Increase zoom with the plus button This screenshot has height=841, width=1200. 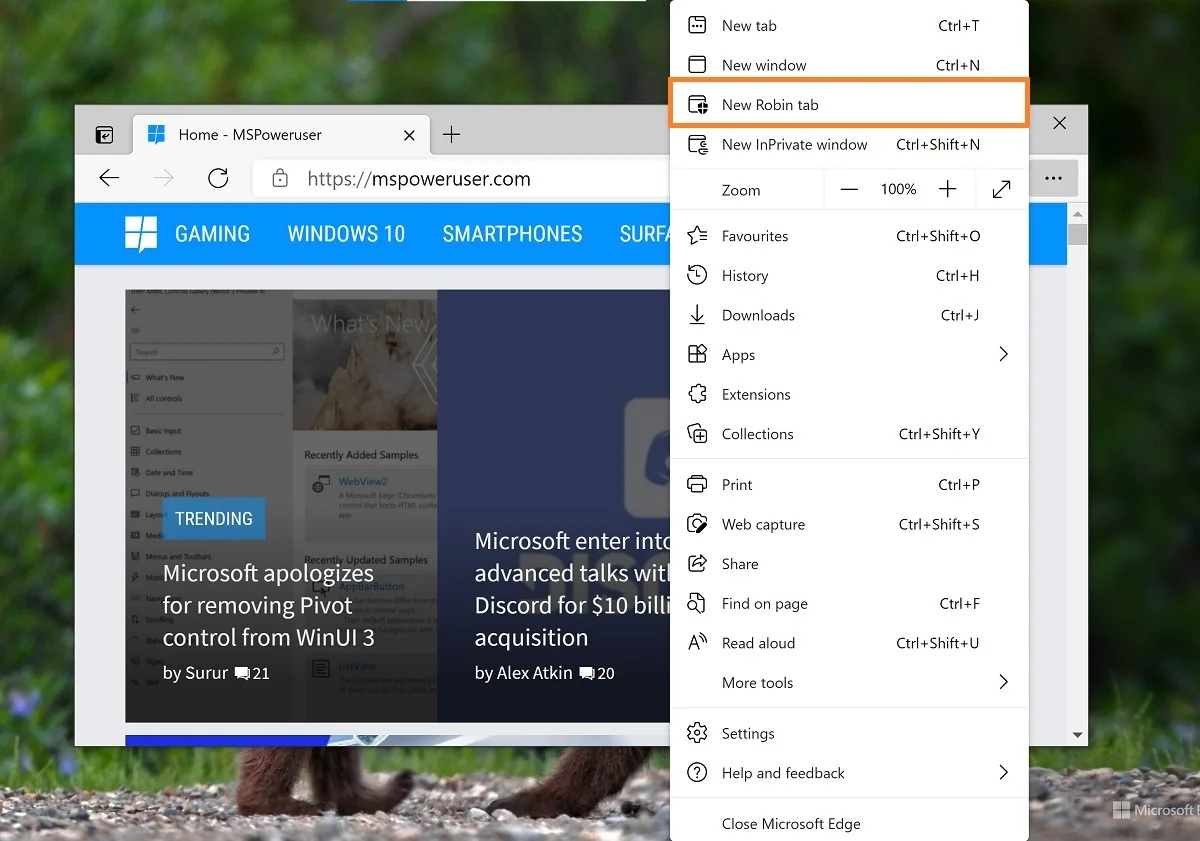coord(948,189)
